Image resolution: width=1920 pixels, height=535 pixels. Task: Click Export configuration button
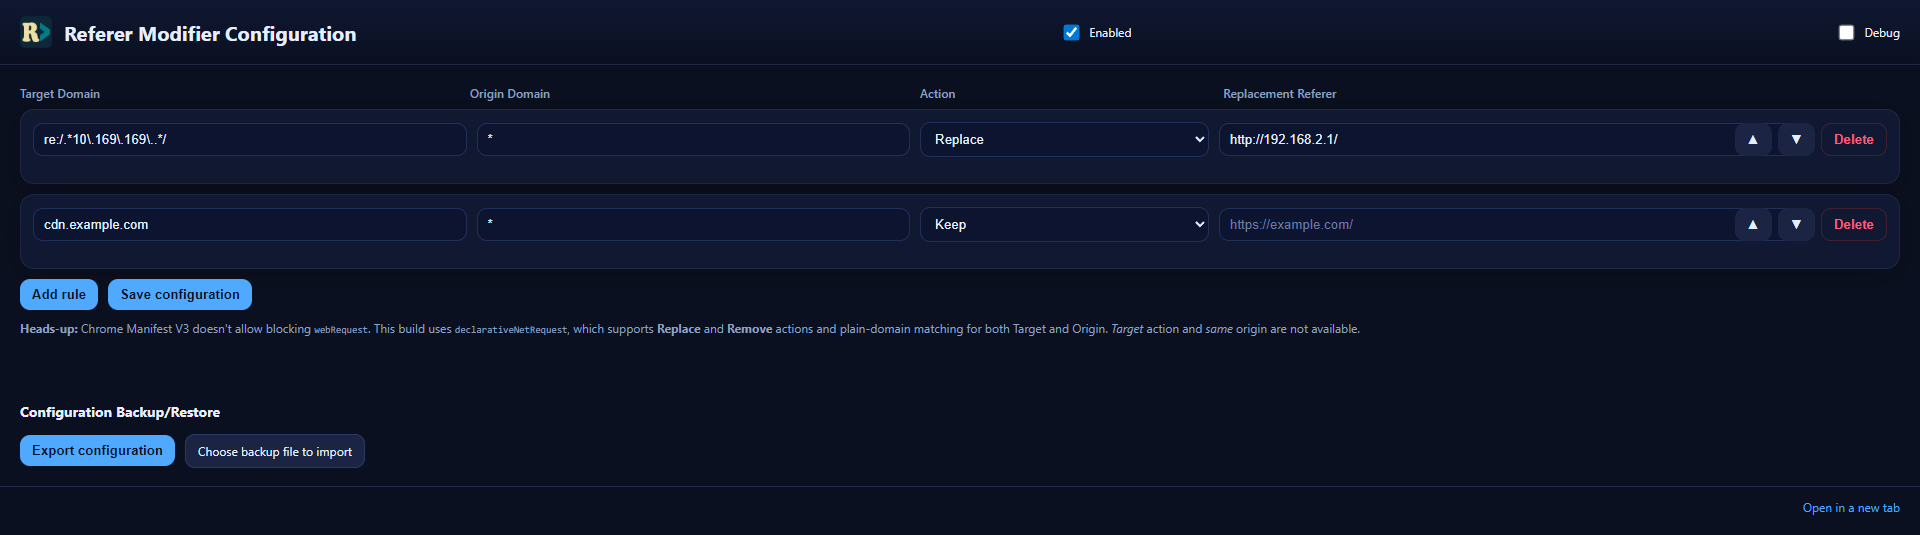(x=97, y=451)
